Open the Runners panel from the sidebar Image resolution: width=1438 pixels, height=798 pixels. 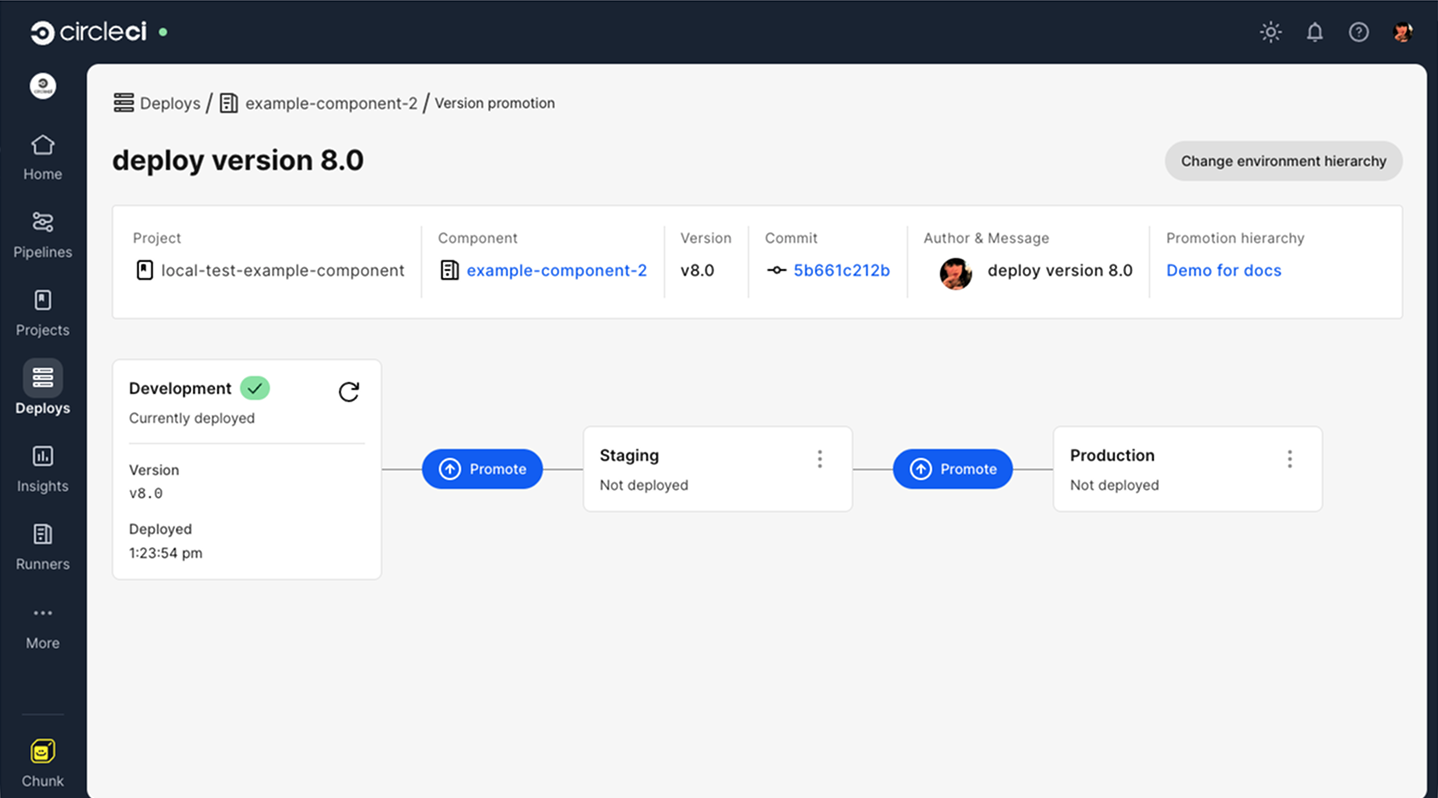coord(42,545)
